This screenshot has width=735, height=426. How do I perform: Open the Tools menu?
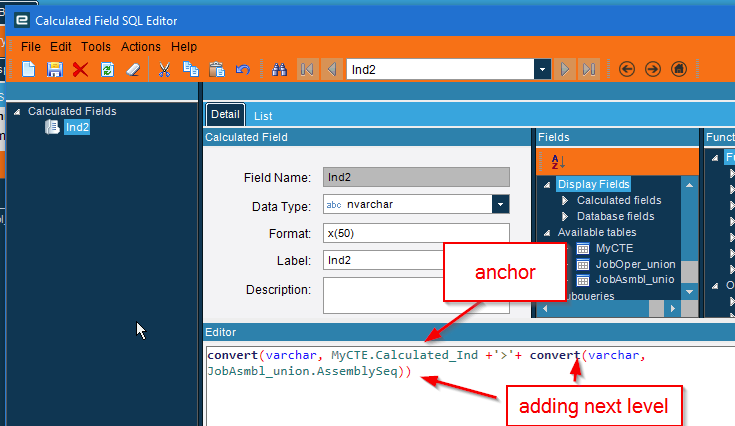coord(96,47)
